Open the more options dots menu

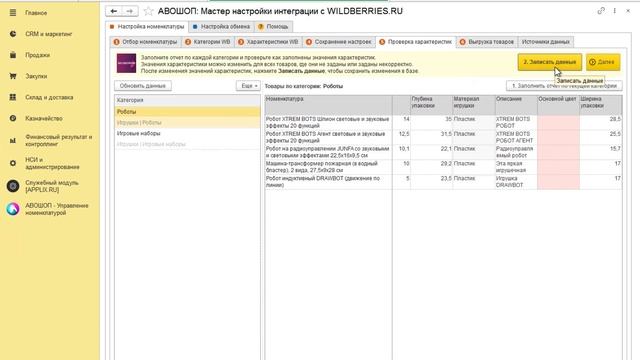click(615, 11)
